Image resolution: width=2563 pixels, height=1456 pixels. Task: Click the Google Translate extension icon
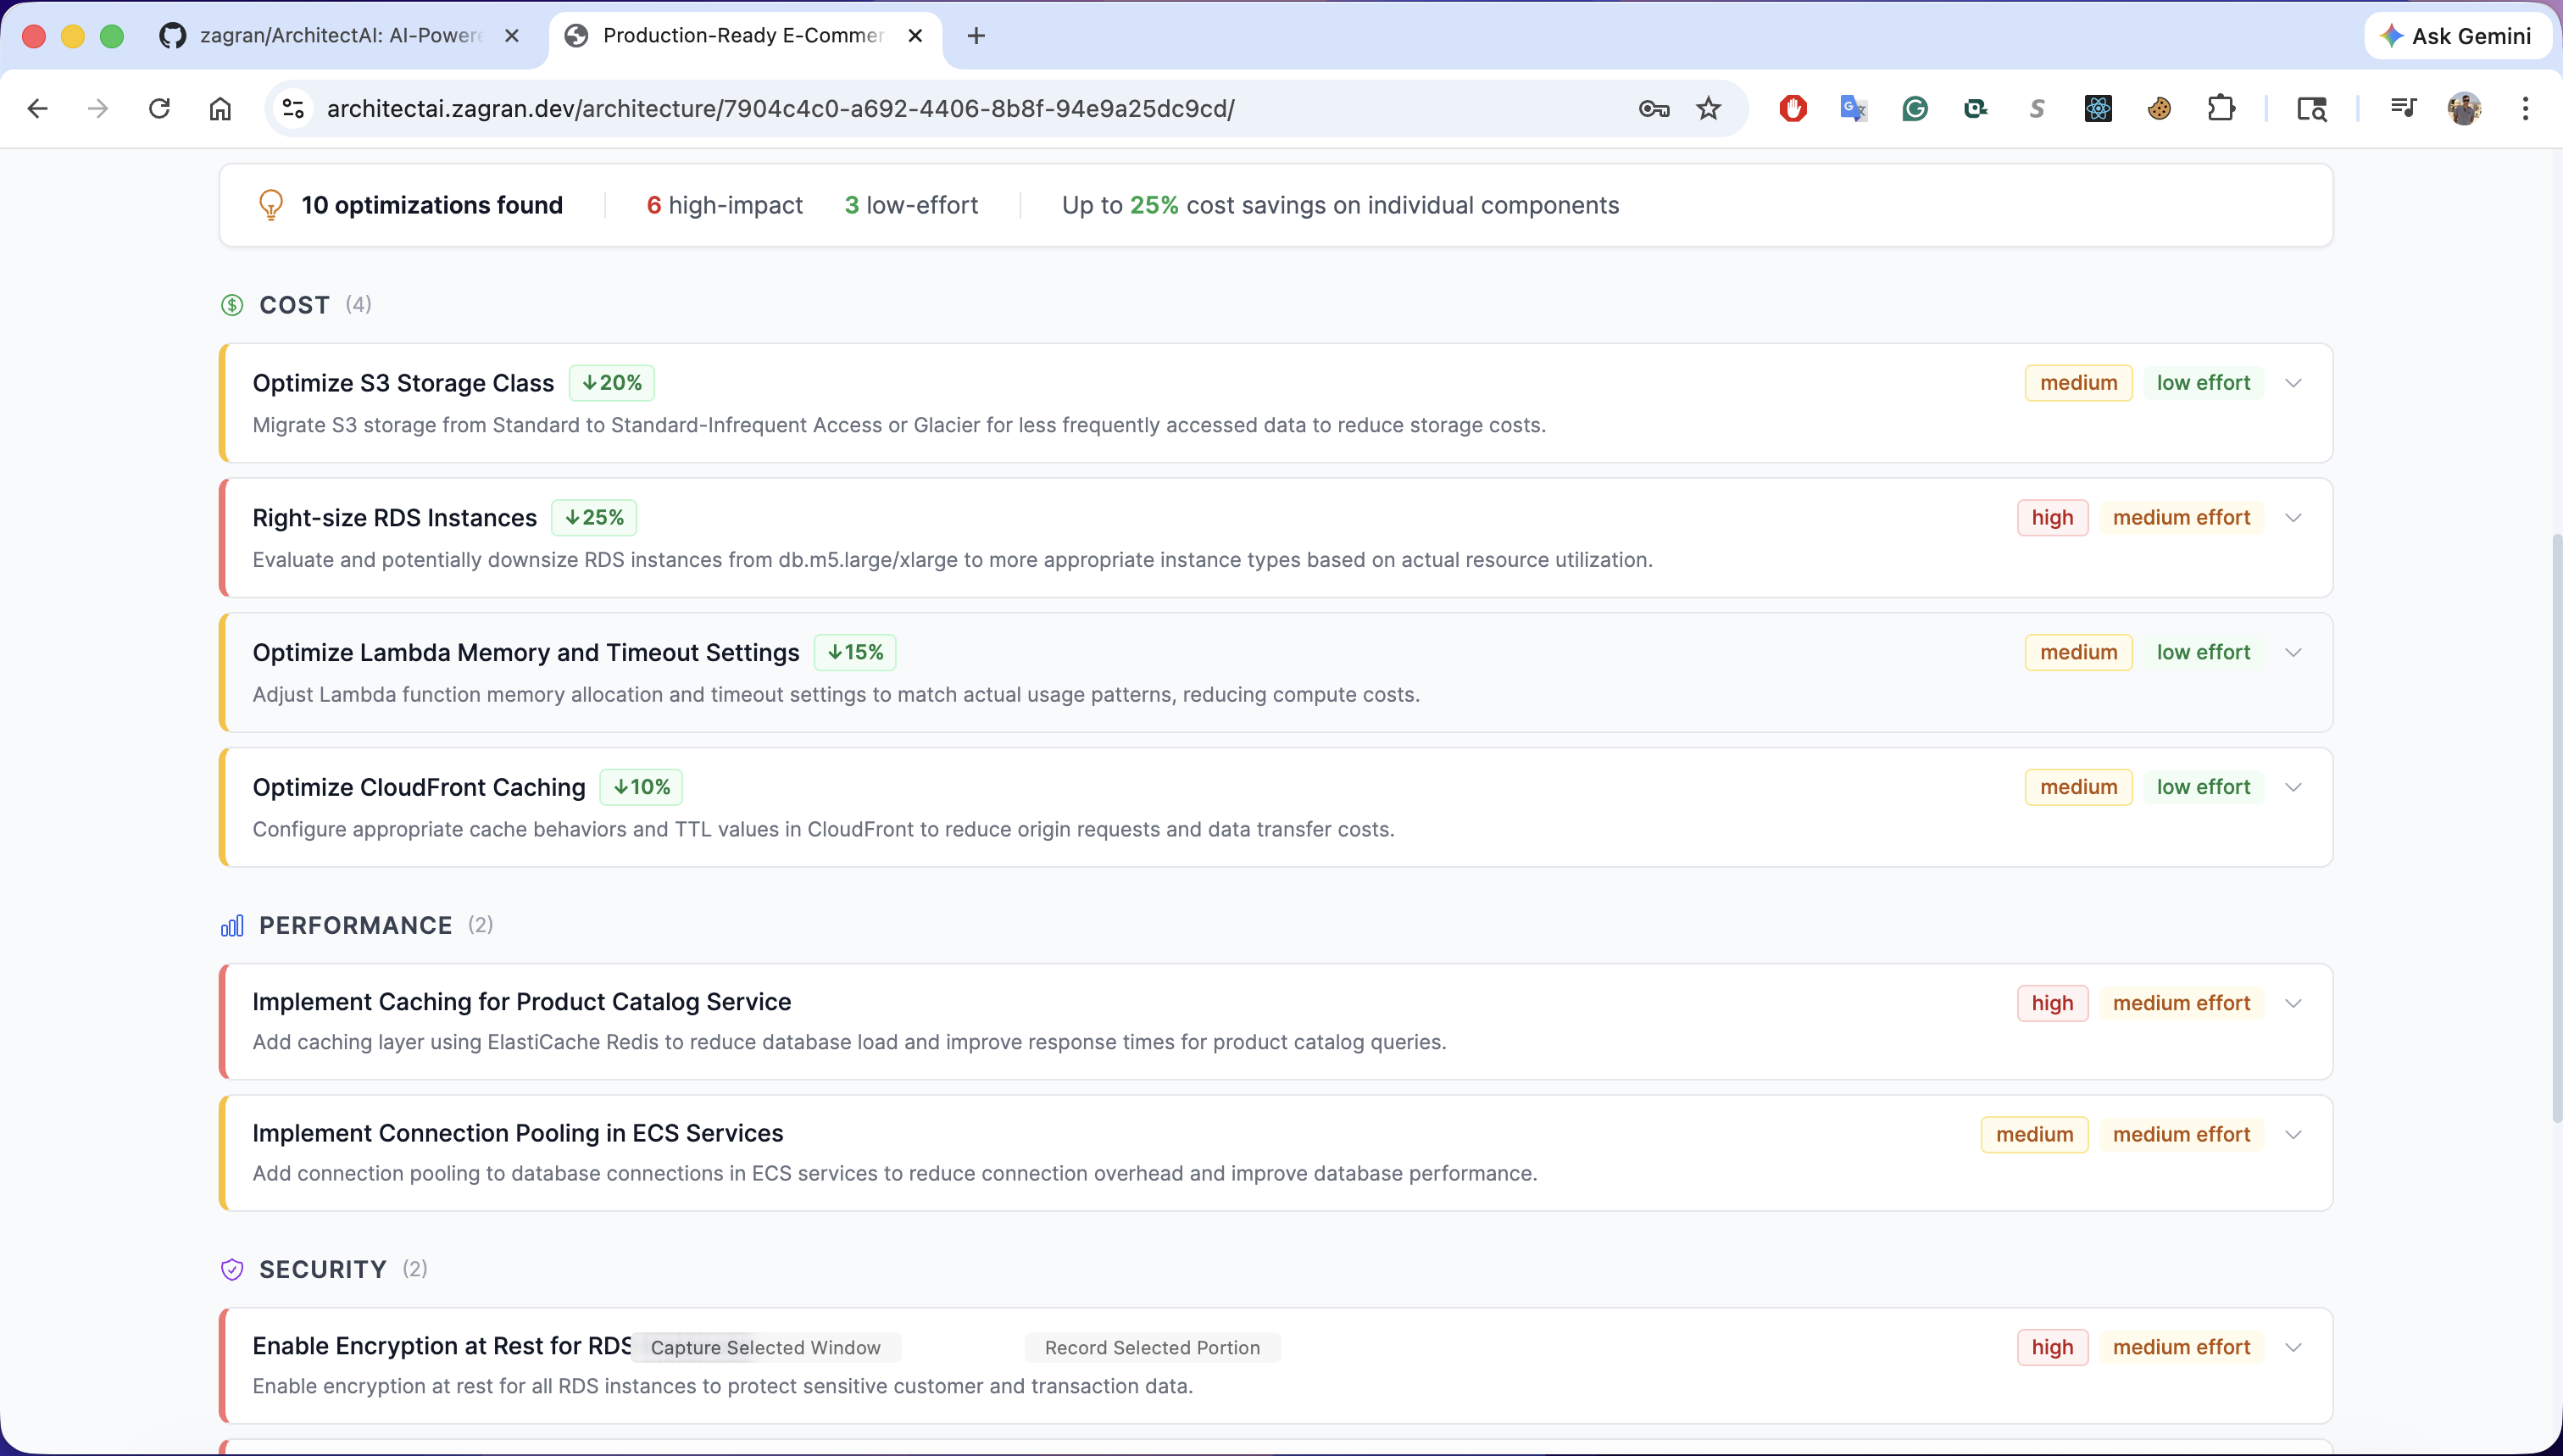(x=1853, y=108)
